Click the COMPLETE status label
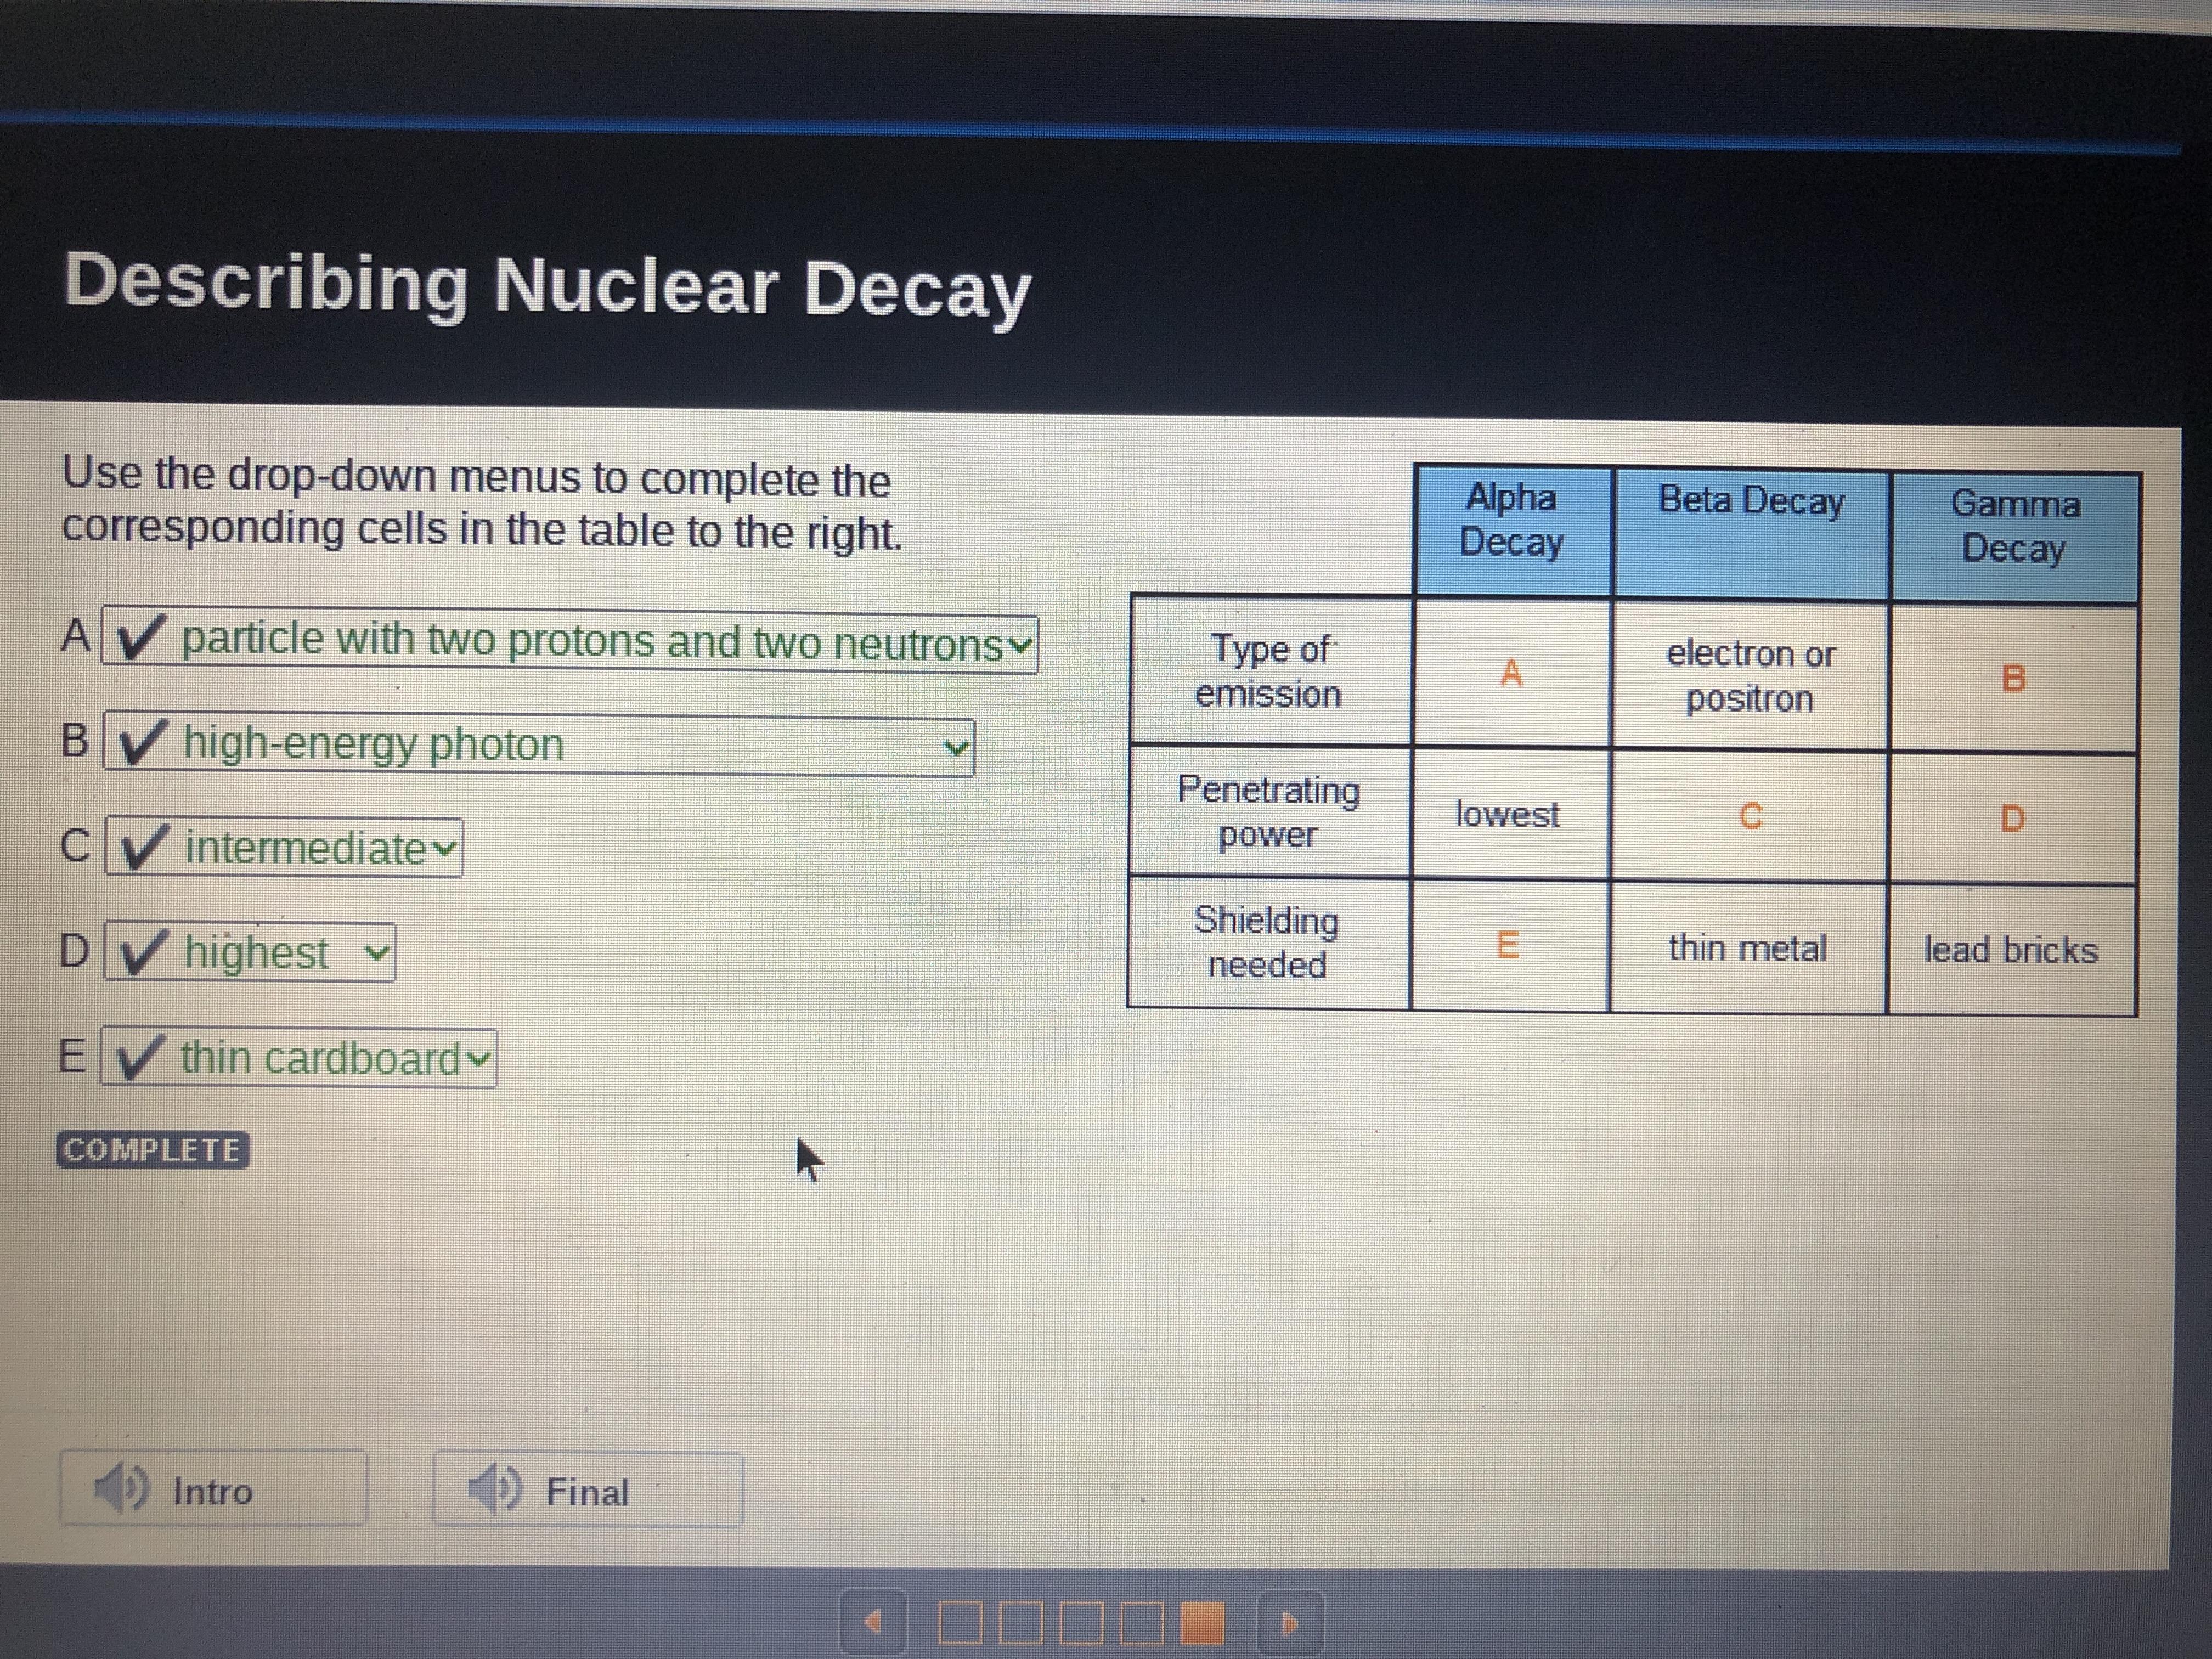Screen dimensions: 2212x1659 click(152, 1150)
